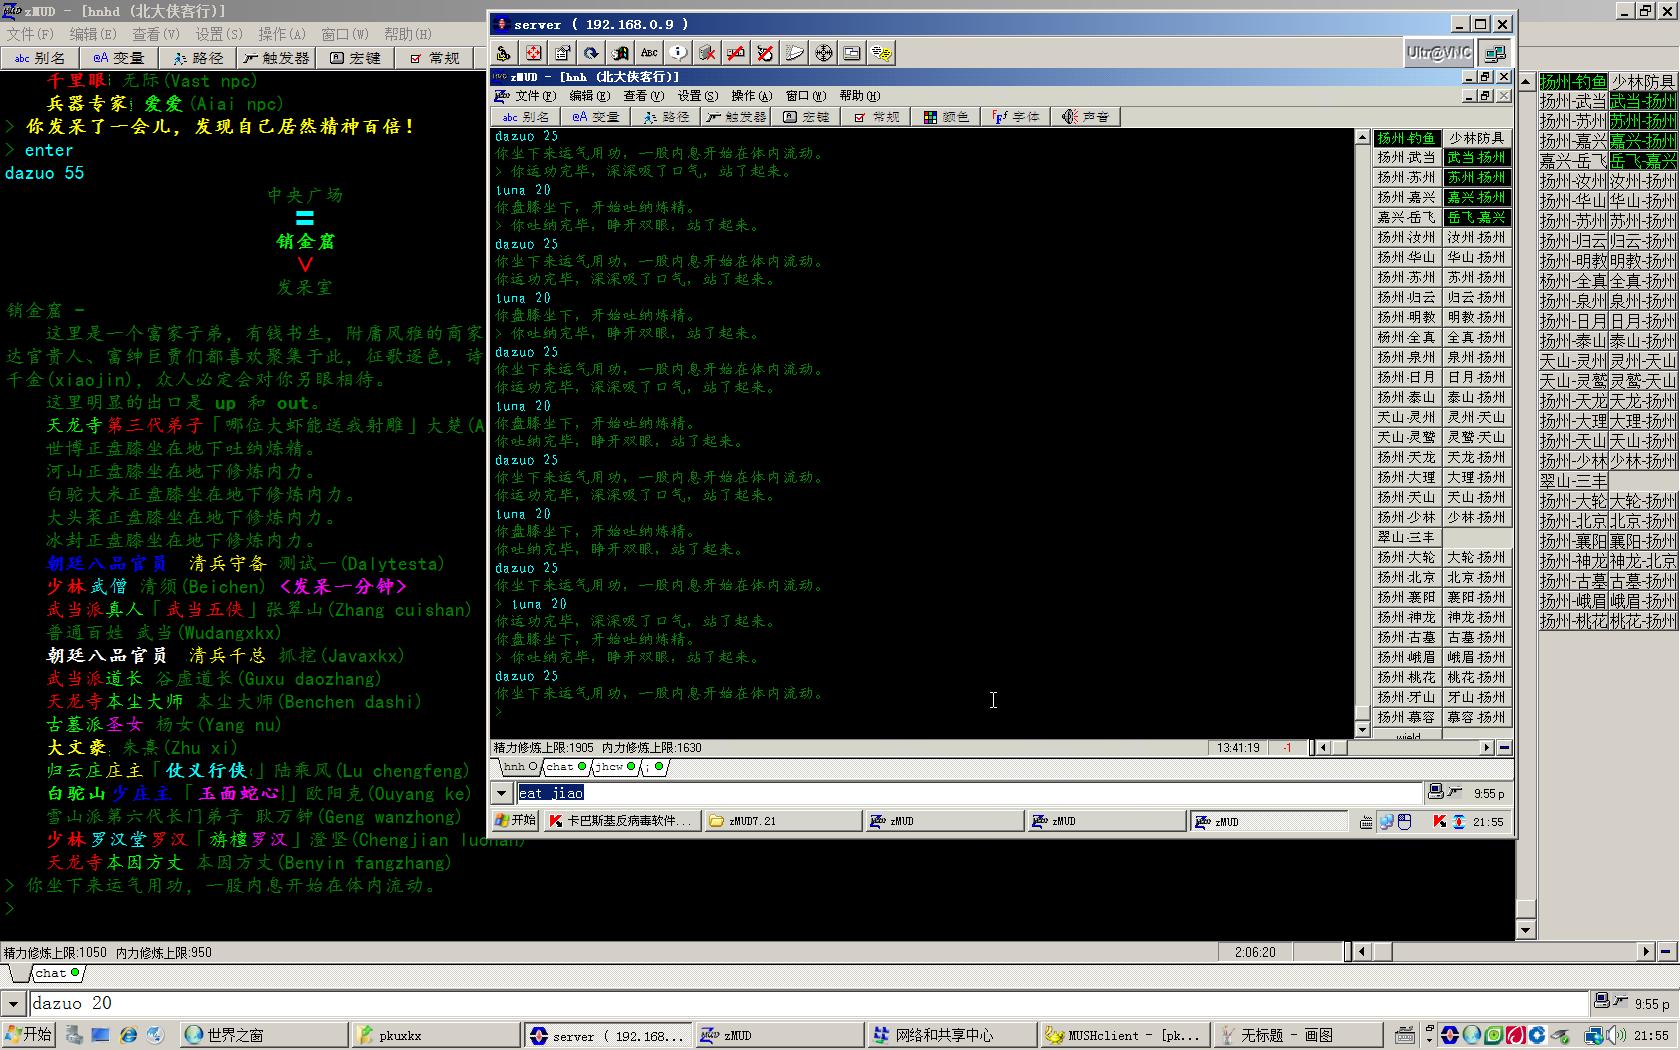
Task: Click the VNC file transfer icon
Action: click(x=794, y=53)
